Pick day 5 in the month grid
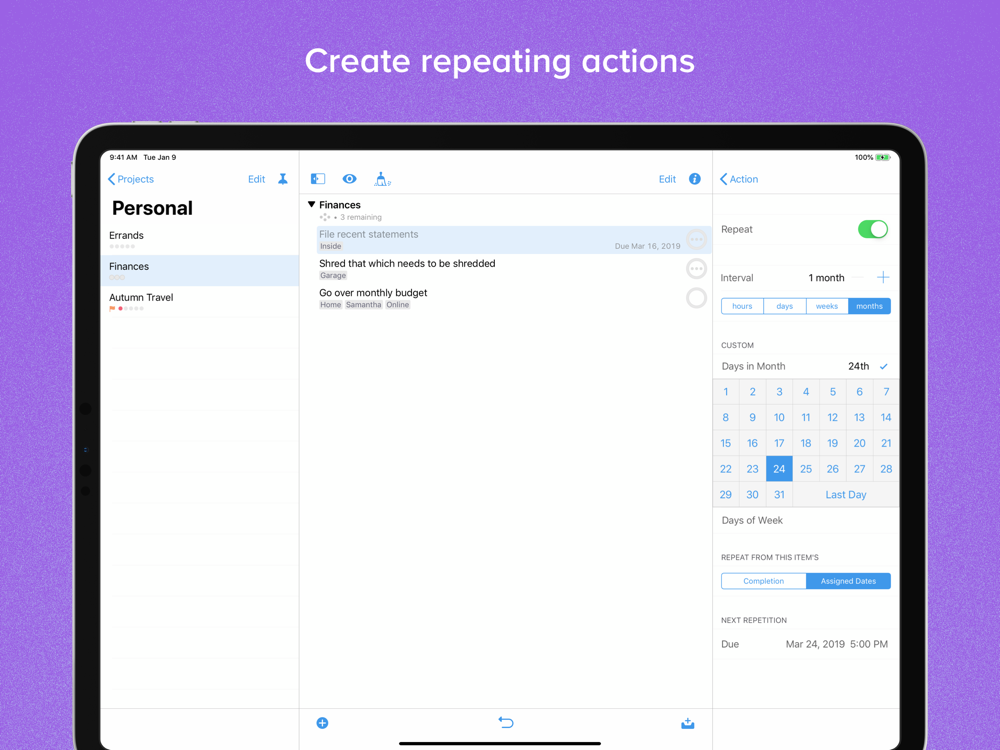 click(832, 392)
